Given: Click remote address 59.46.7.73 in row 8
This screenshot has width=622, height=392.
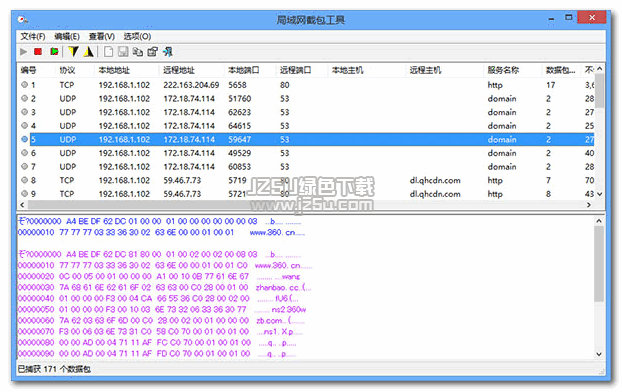Looking at the screenshot, I should pos(182,181).
